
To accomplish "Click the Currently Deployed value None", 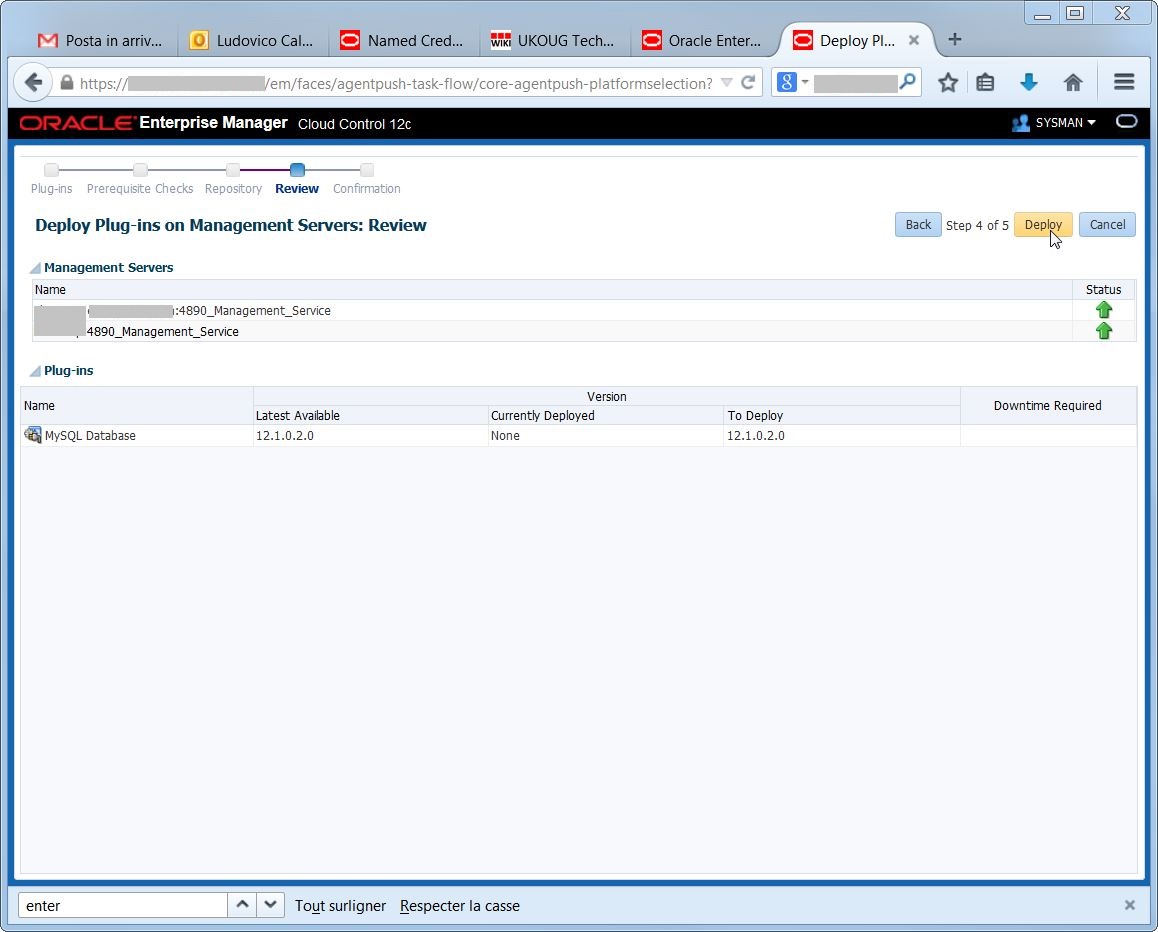I will pos(505,436).
